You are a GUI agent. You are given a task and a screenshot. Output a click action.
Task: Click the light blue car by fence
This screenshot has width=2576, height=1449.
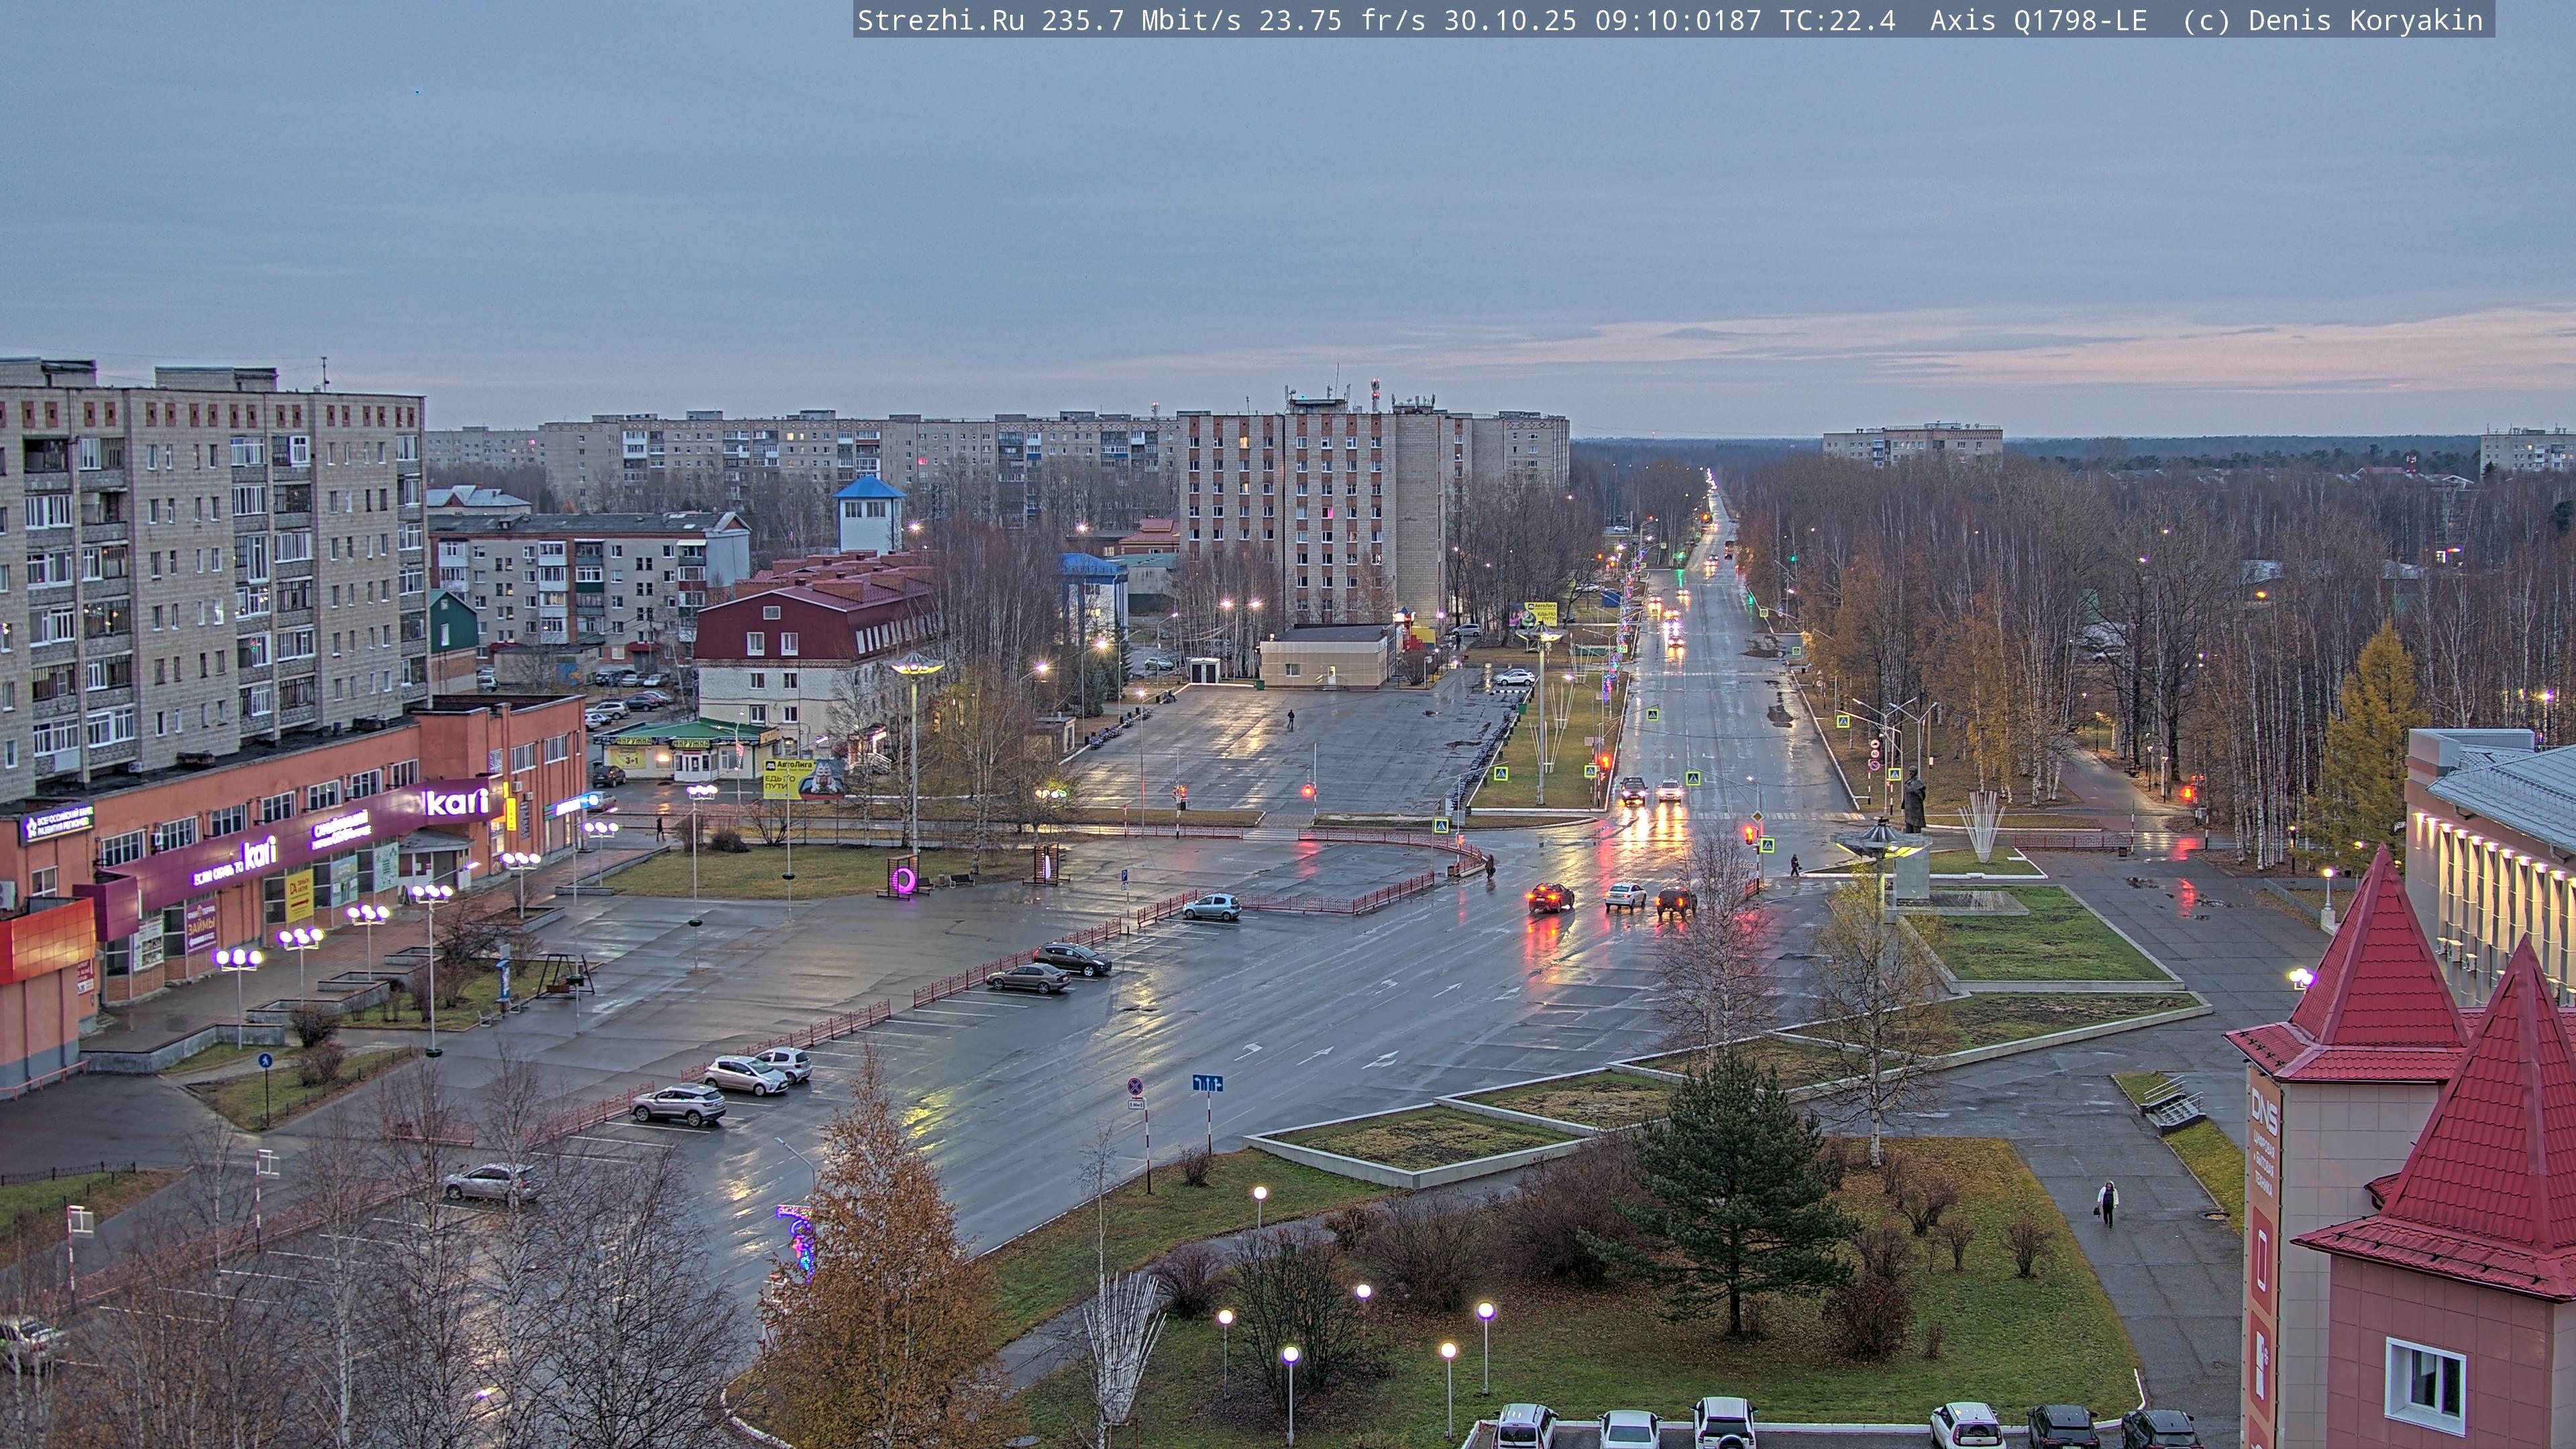click(1211, 906)
